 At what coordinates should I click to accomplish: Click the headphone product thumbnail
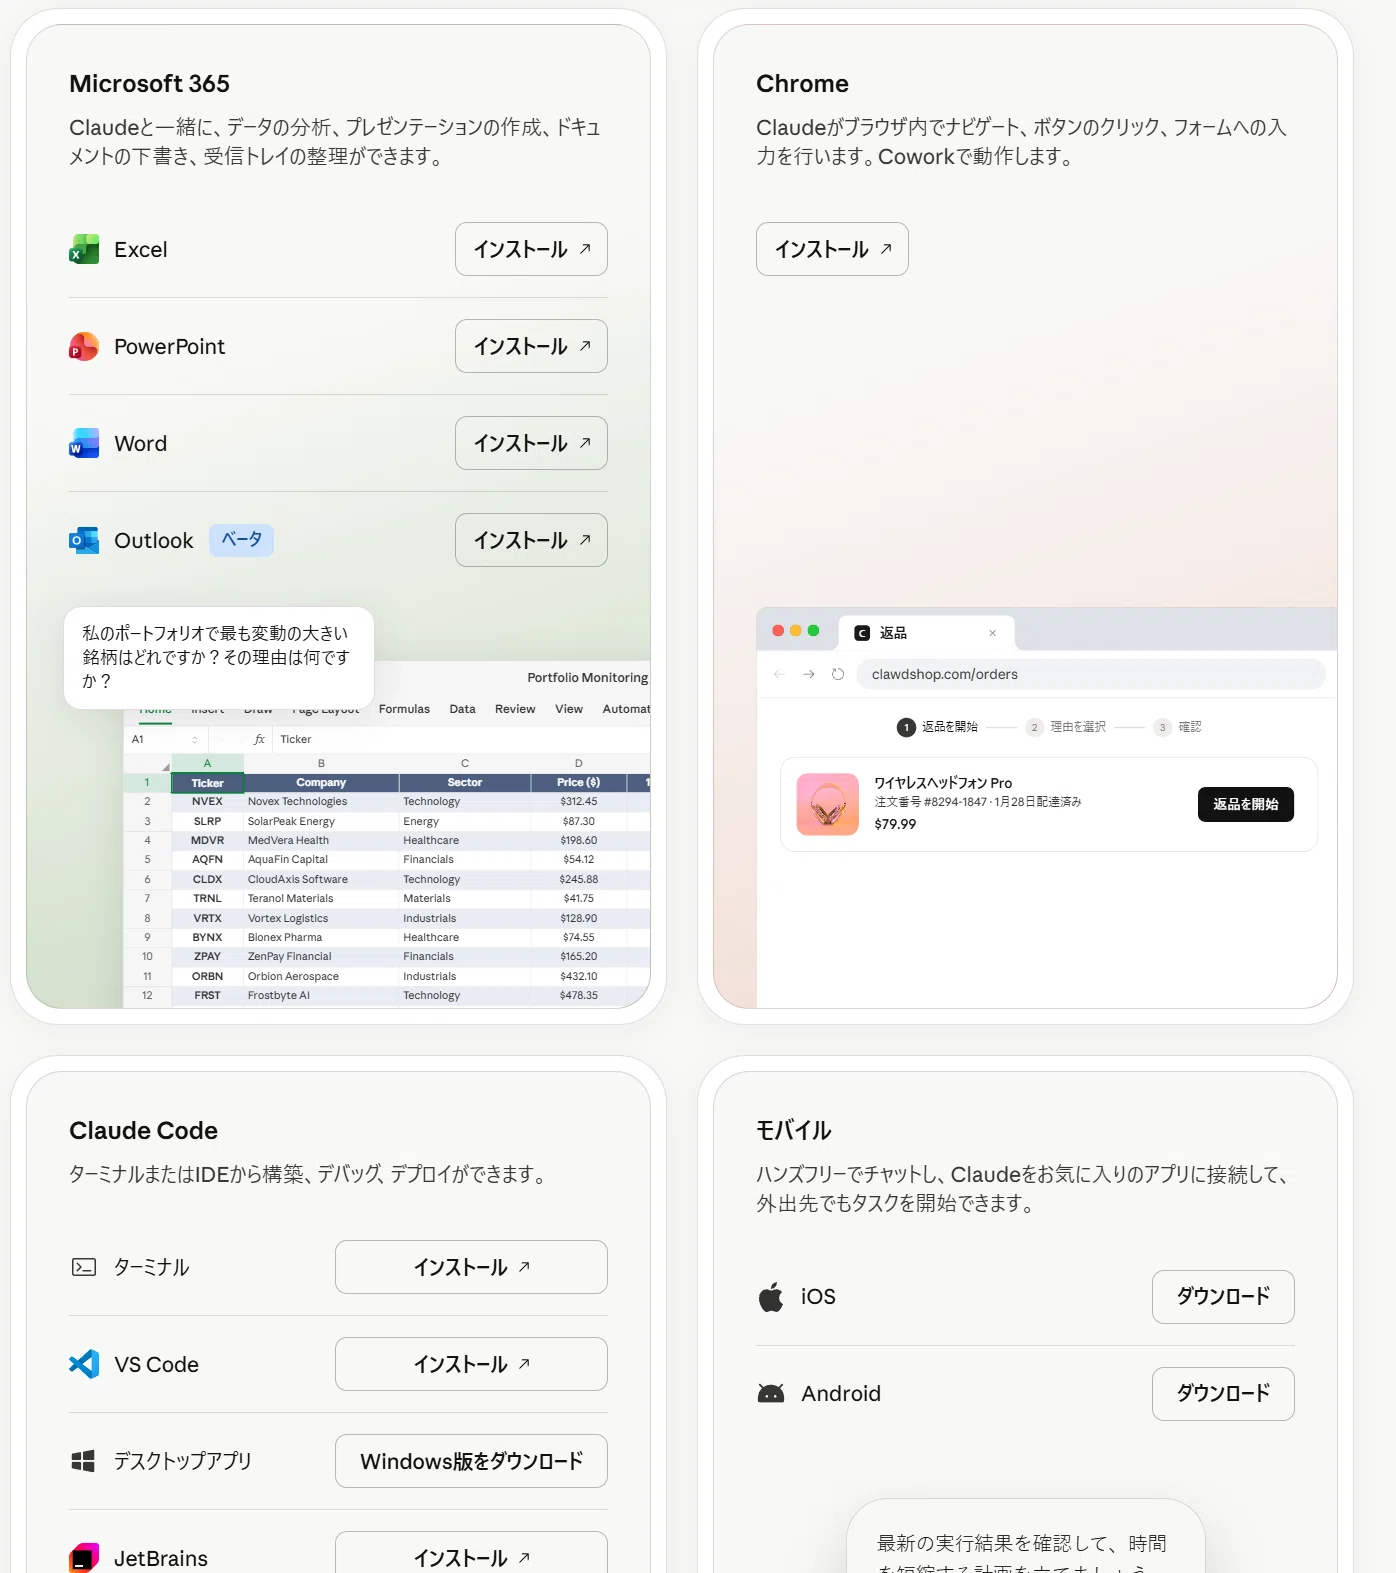pyautogui.click(x=828, y=804)
